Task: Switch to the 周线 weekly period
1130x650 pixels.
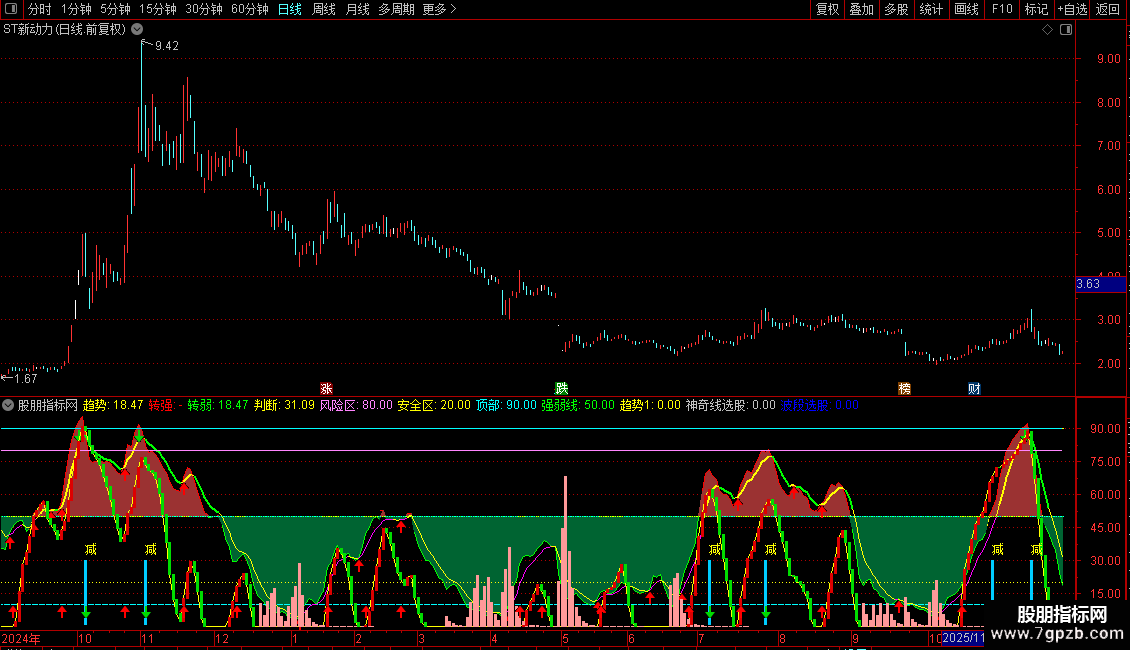Action: [324, 10]
